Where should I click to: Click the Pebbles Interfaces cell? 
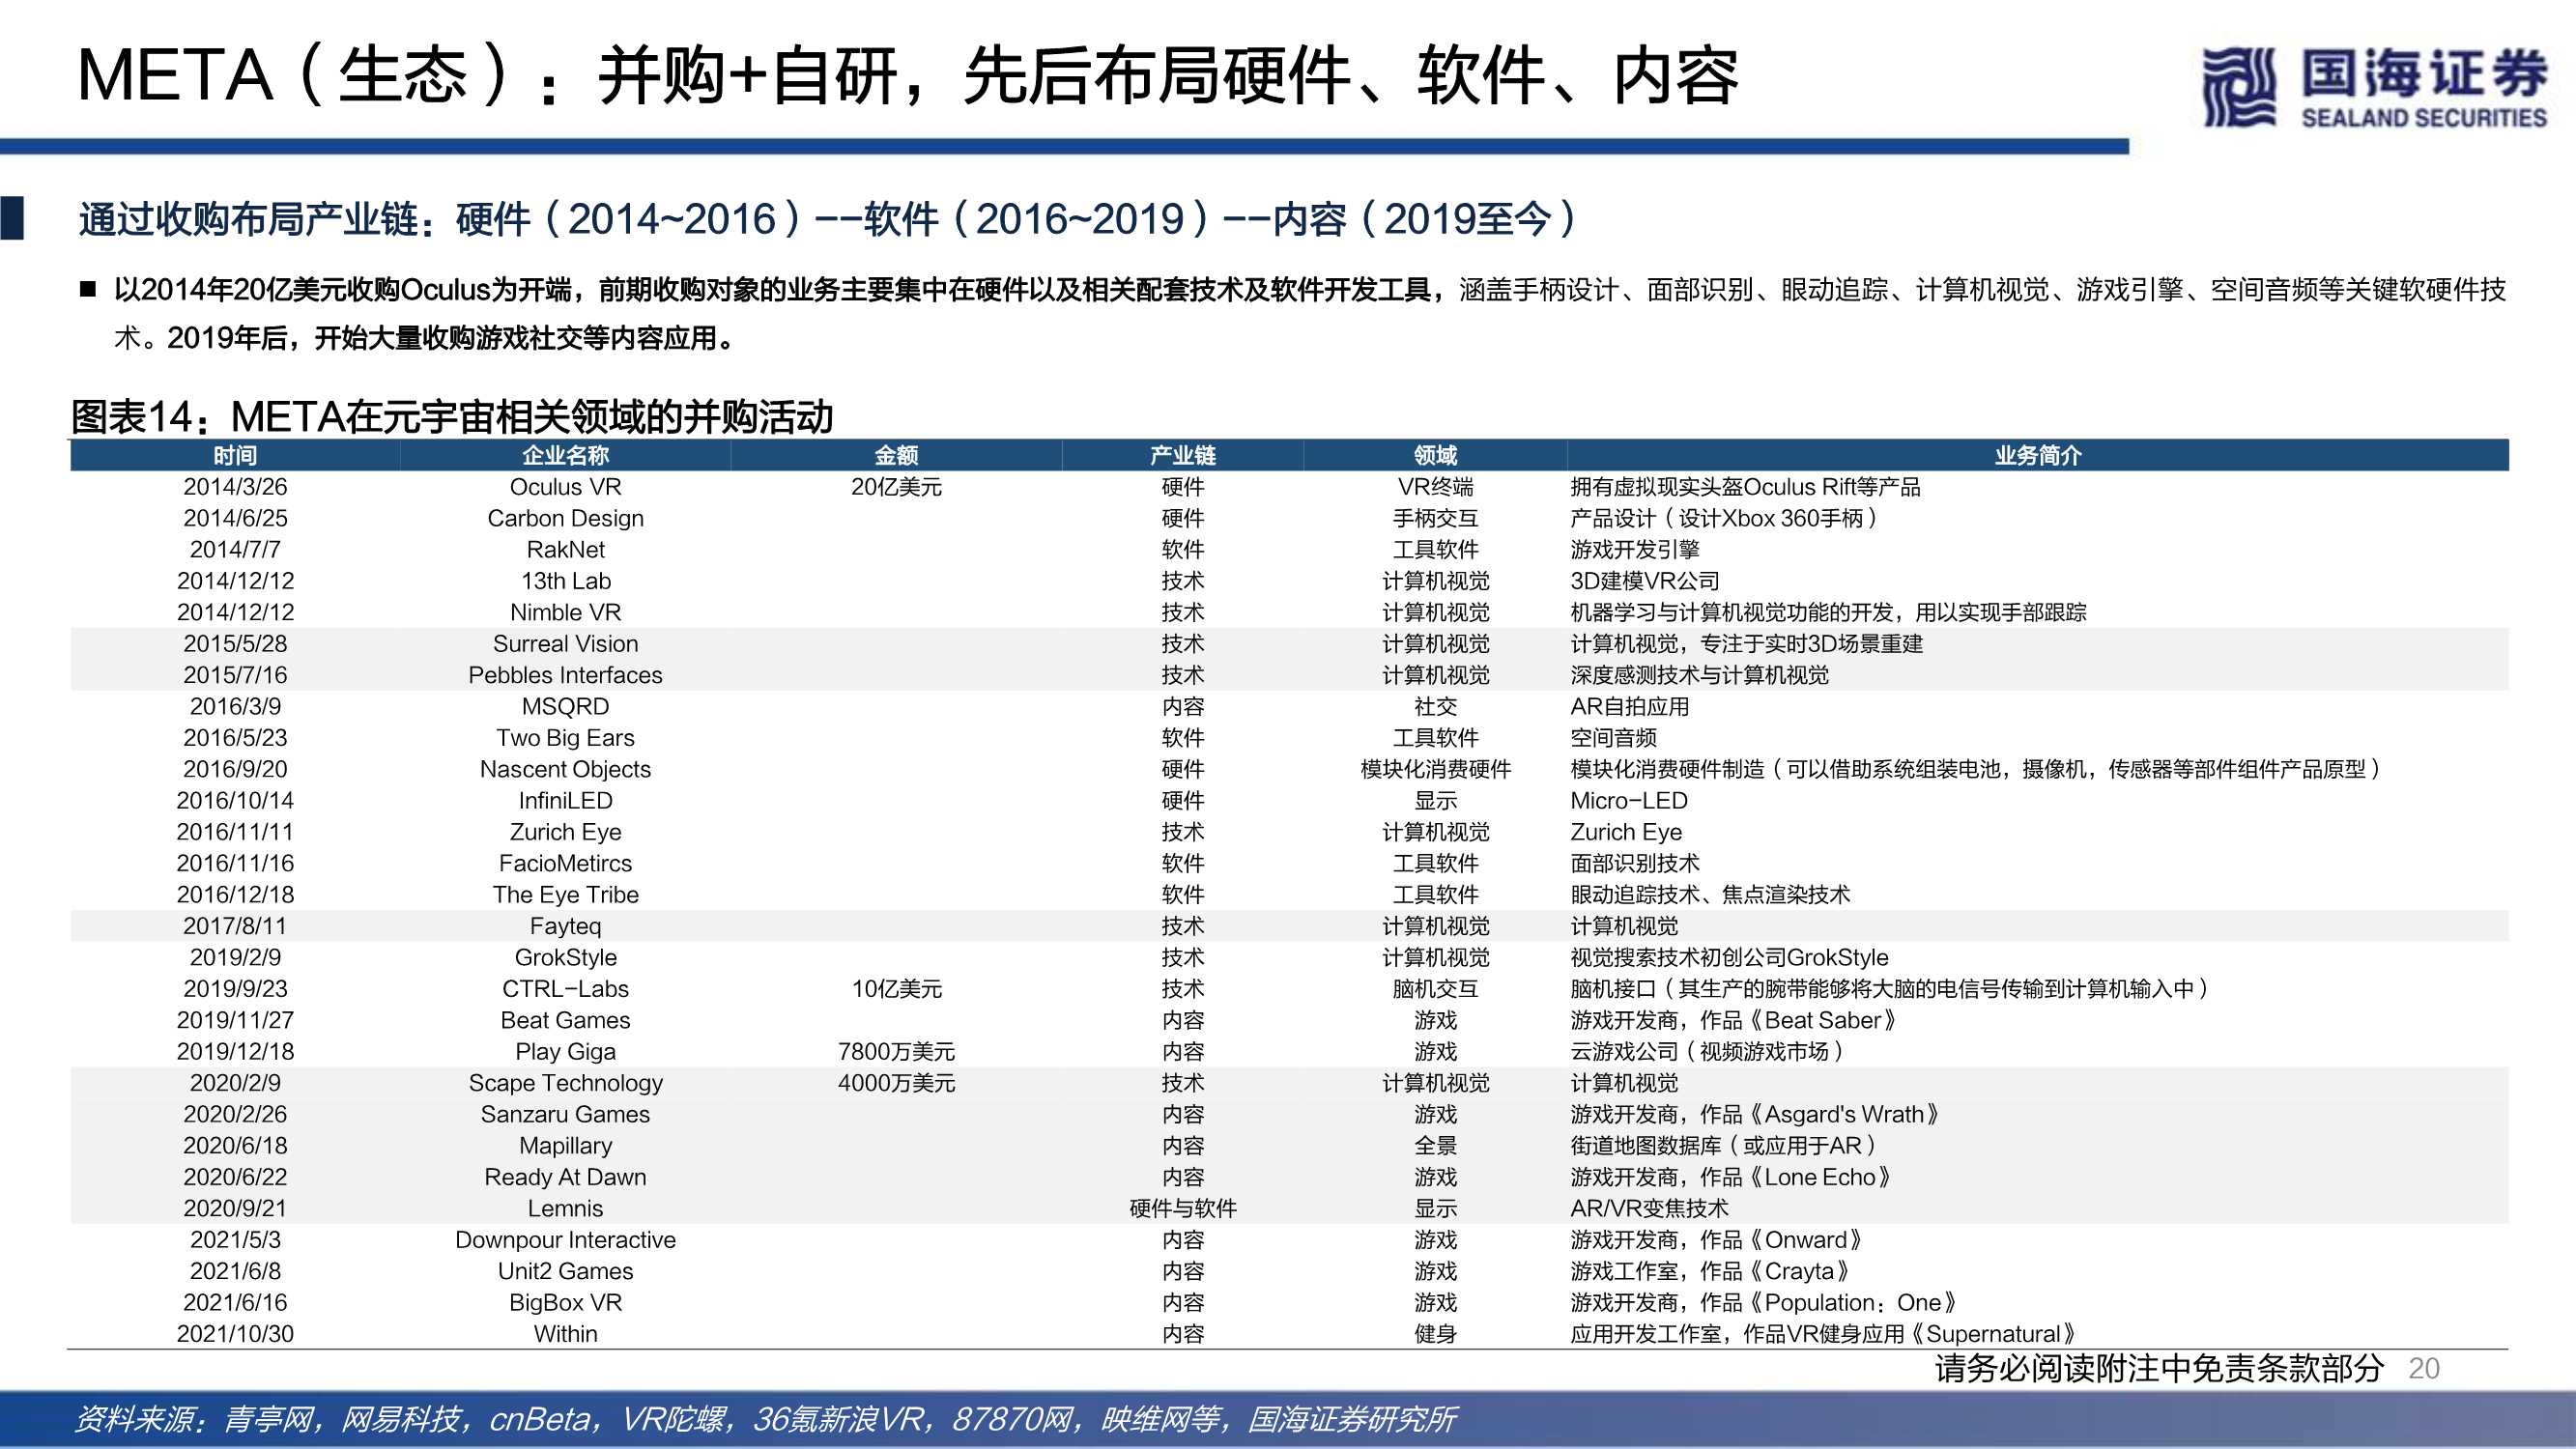[x=565, y=675]
